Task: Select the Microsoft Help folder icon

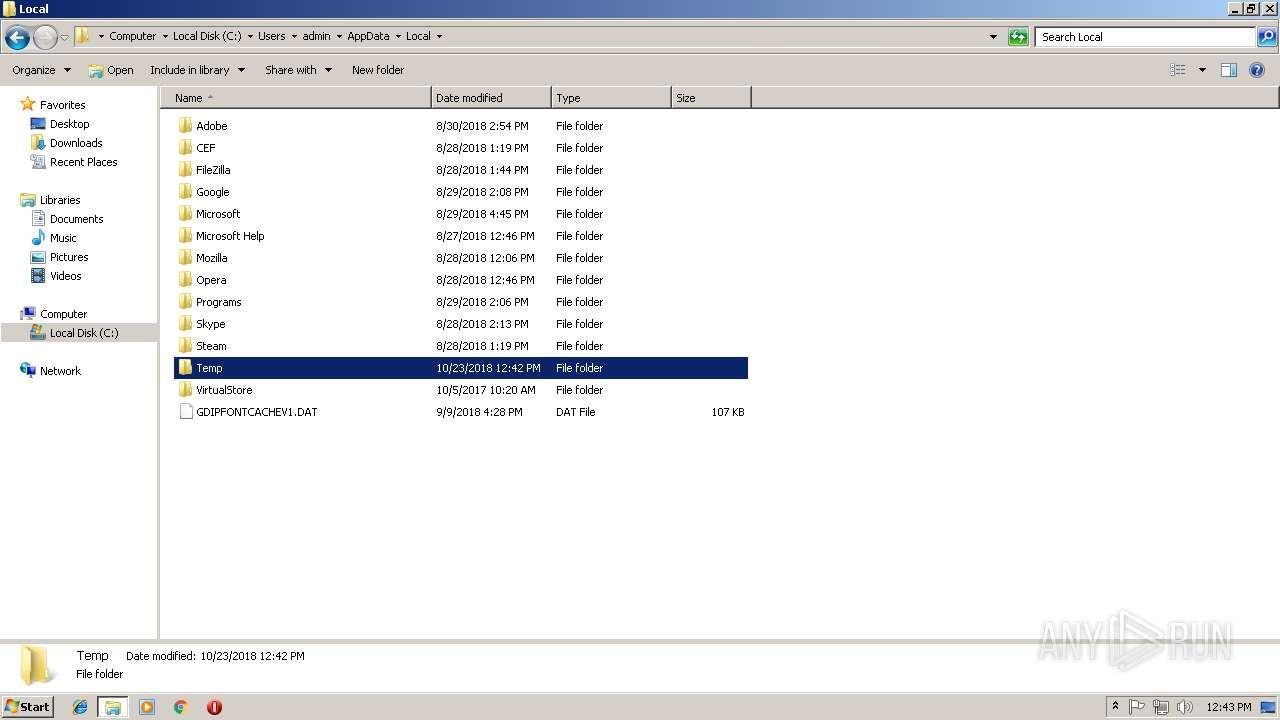Action: point(185,236)
